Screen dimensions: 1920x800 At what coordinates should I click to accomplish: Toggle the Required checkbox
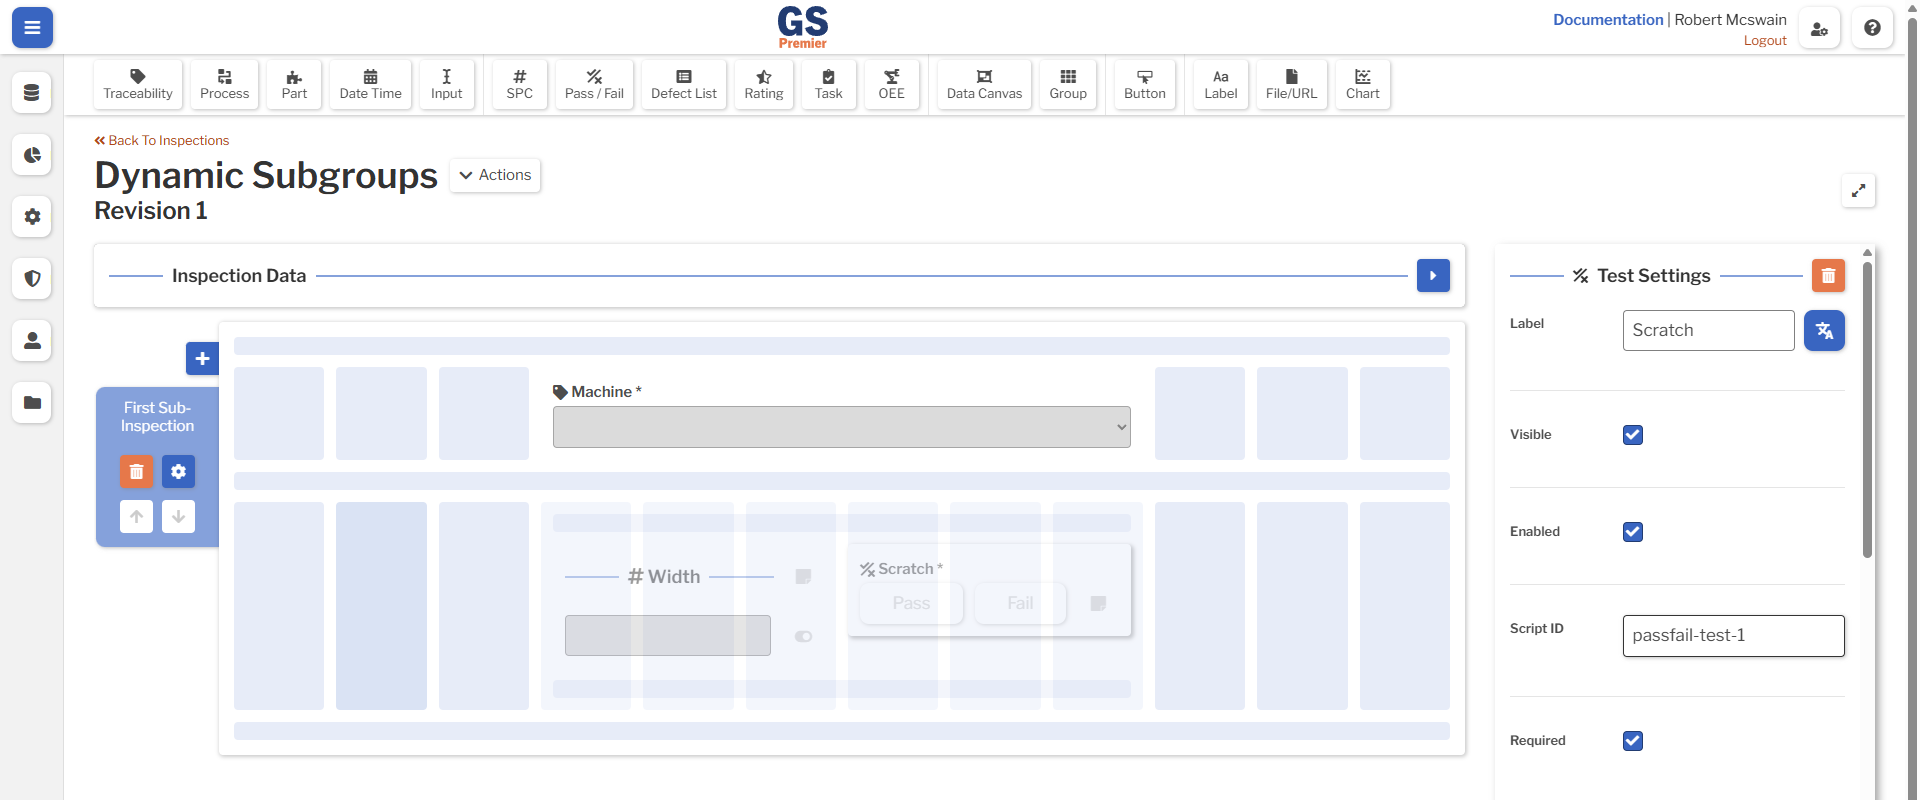point(1633,741)
